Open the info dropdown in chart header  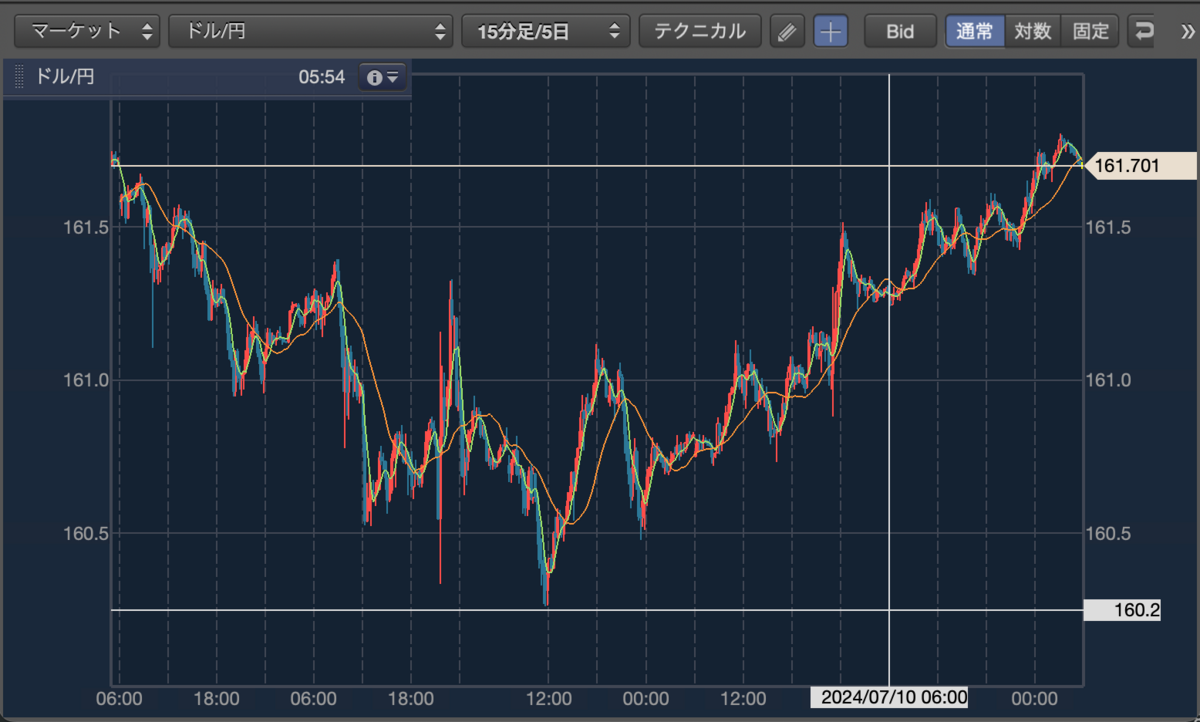(383, 77)
